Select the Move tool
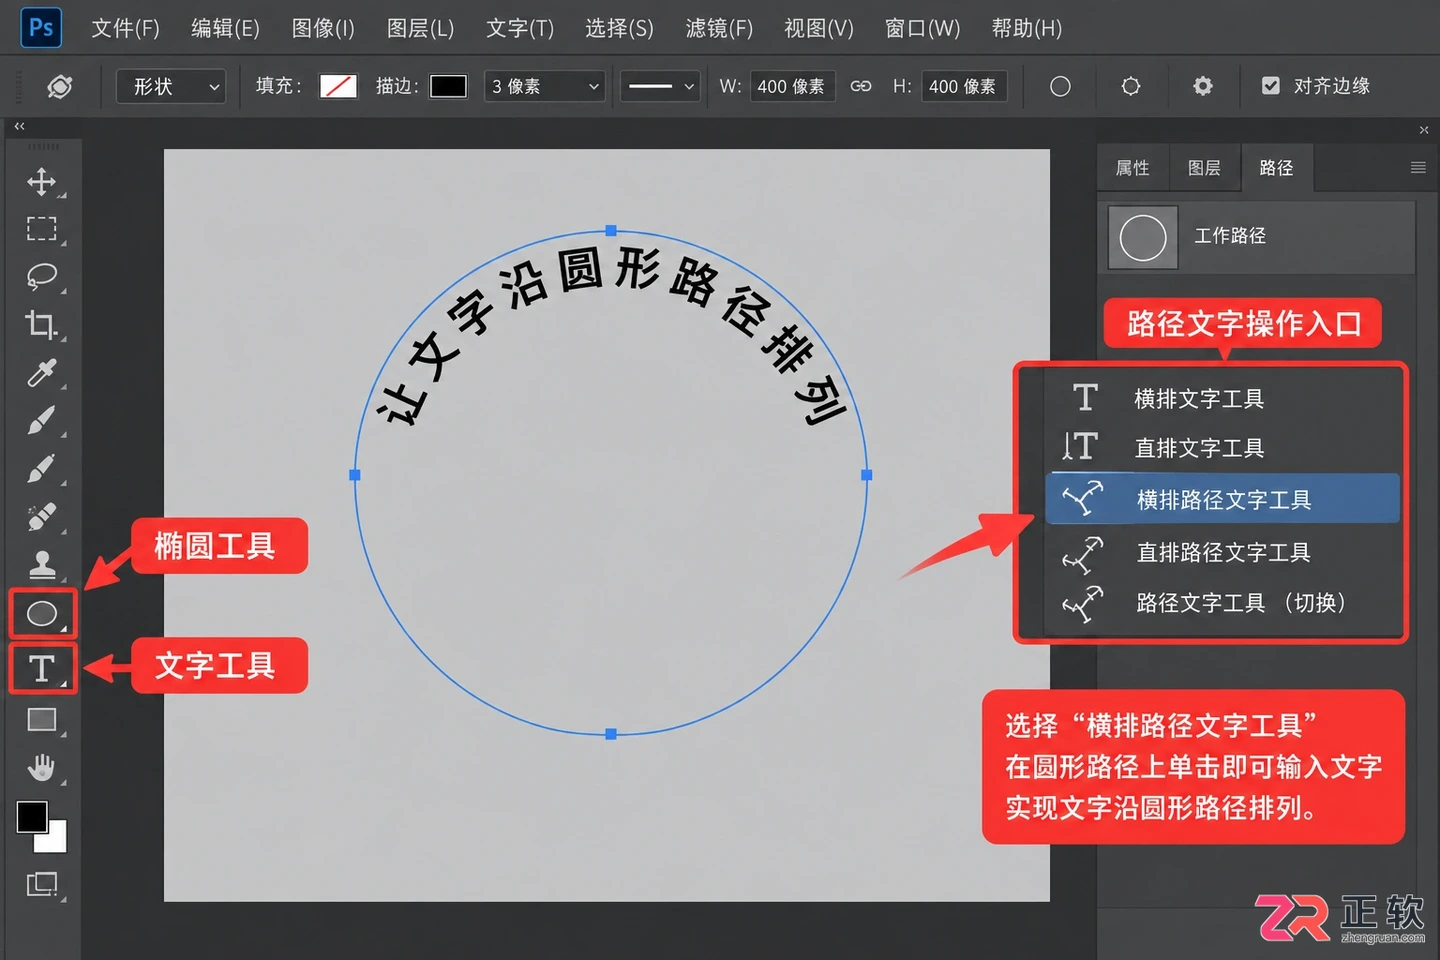 point(41,182)
